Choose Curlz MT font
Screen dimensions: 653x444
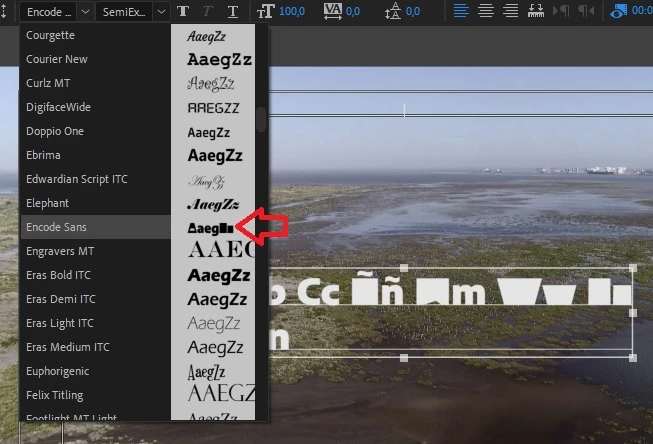coord(95,83)
